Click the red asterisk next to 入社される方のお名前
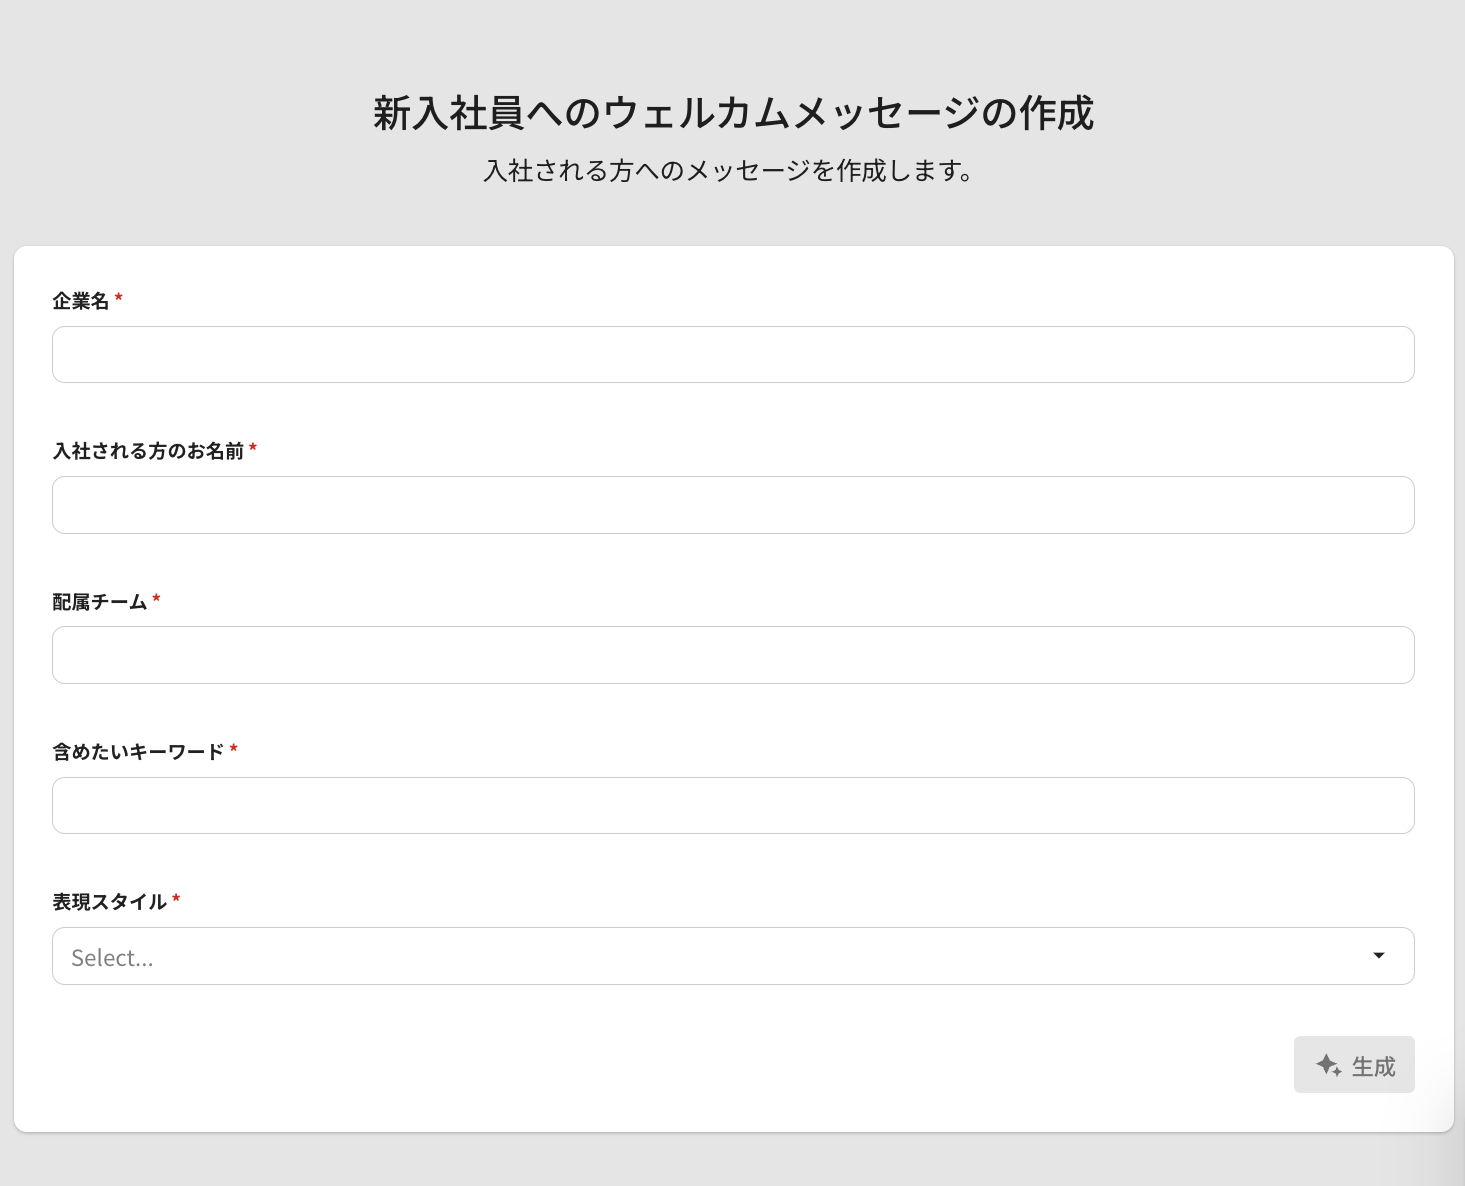Screen dimensions: 1465x1186 (x=253, y=449)
